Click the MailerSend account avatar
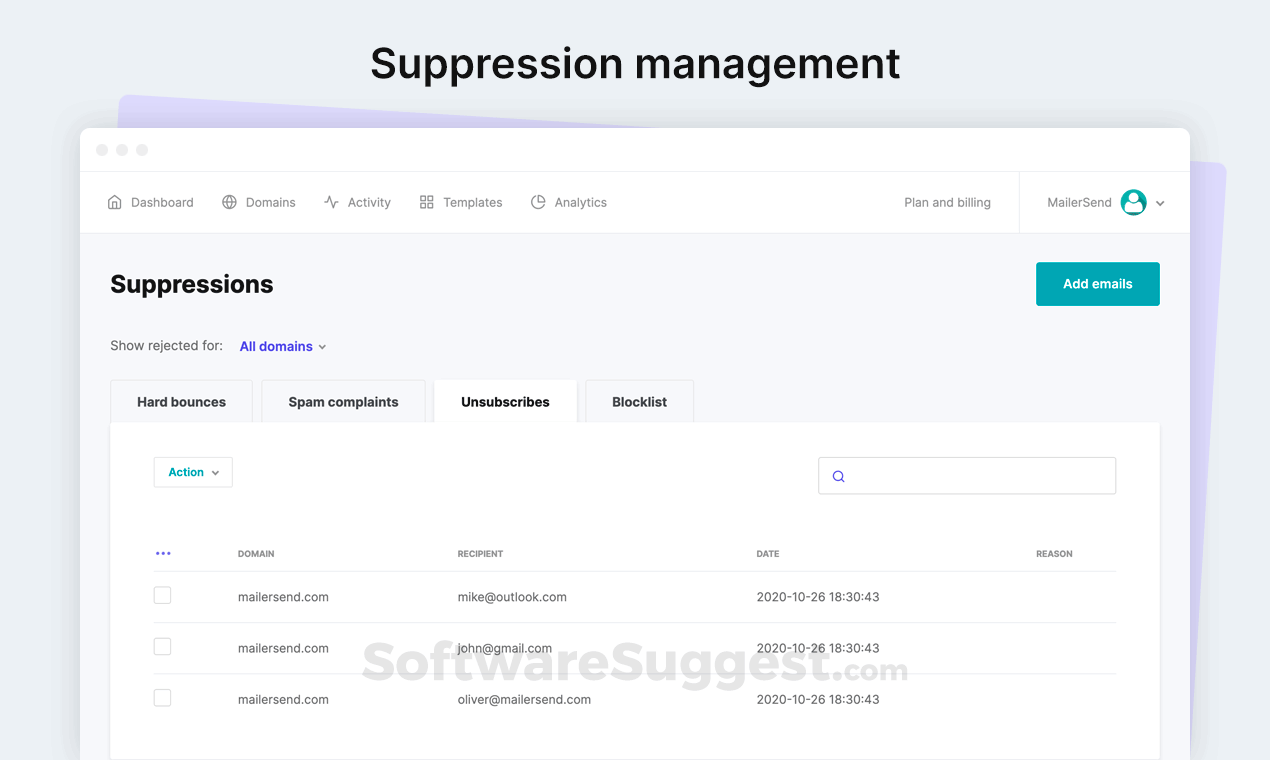Image resolution: width=1270 pixels, height=760 pixels. (x=1133, y=202)
